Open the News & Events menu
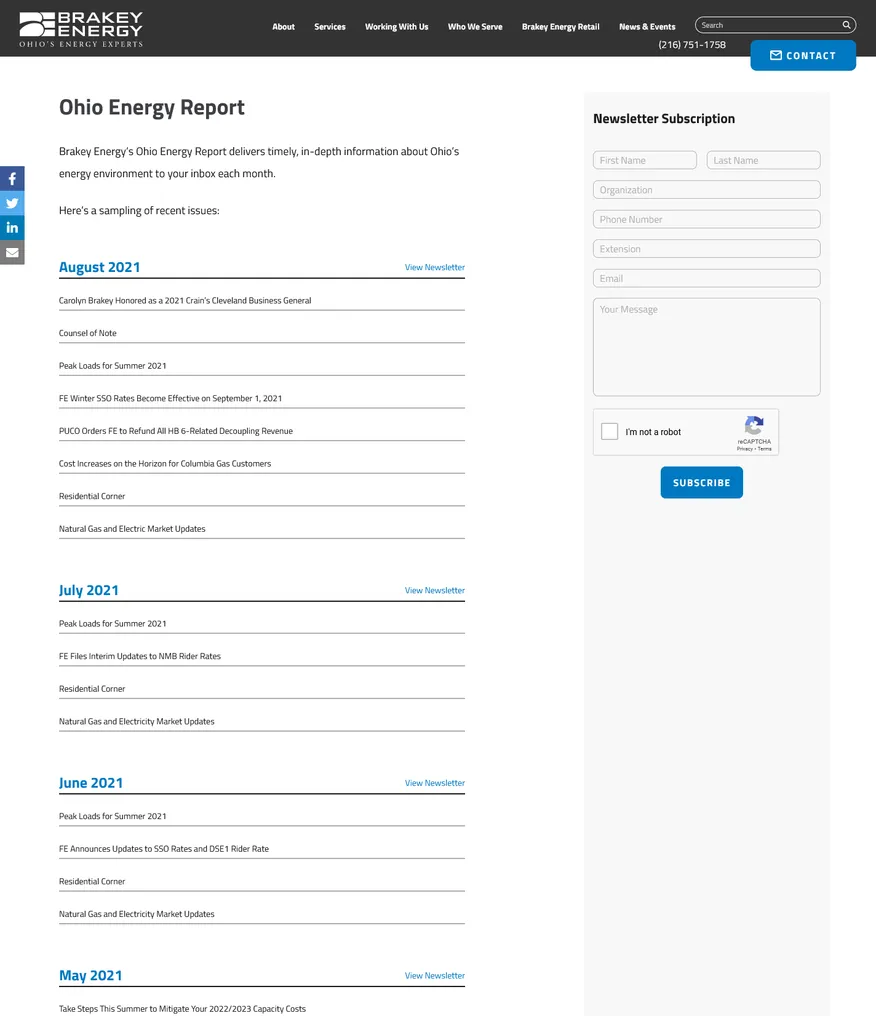The height and width of the screenshot is (1016, 876). (x=647, y=27)
